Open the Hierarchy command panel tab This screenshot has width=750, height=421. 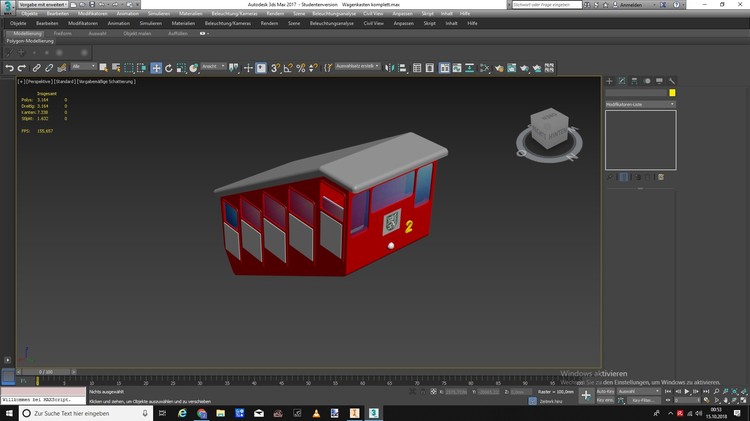pyautogui.click(x=634, y=81)
